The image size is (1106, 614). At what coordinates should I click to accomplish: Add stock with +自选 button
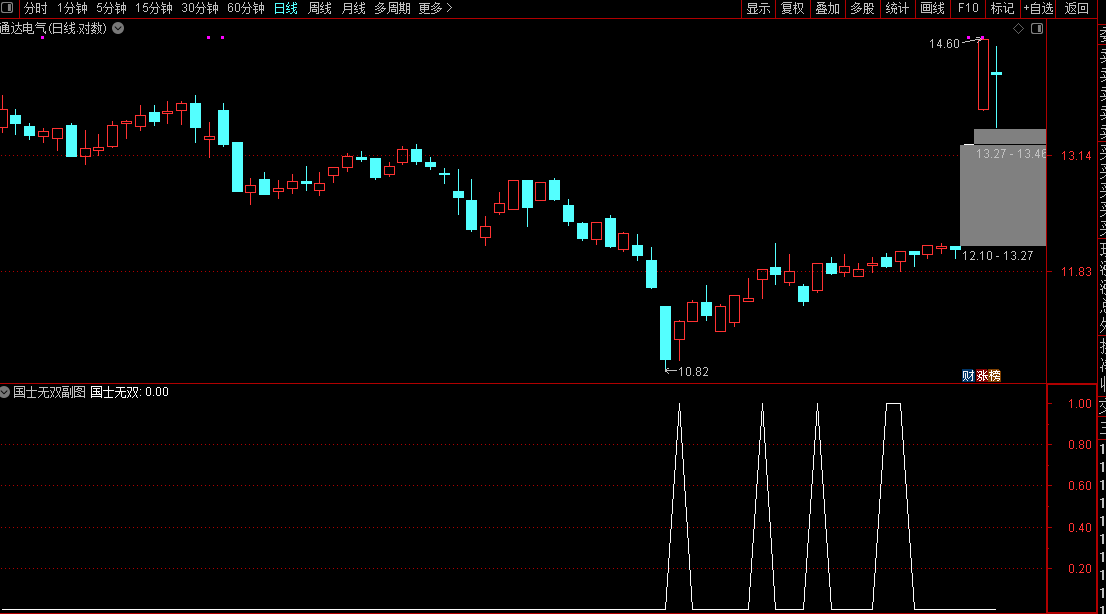(x=1038, y=8)
